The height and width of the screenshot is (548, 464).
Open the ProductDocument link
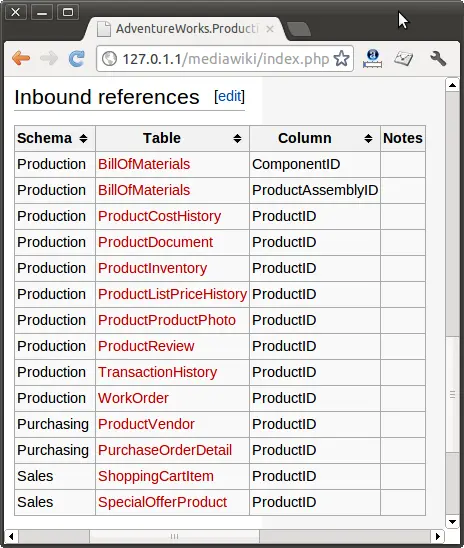155,242
